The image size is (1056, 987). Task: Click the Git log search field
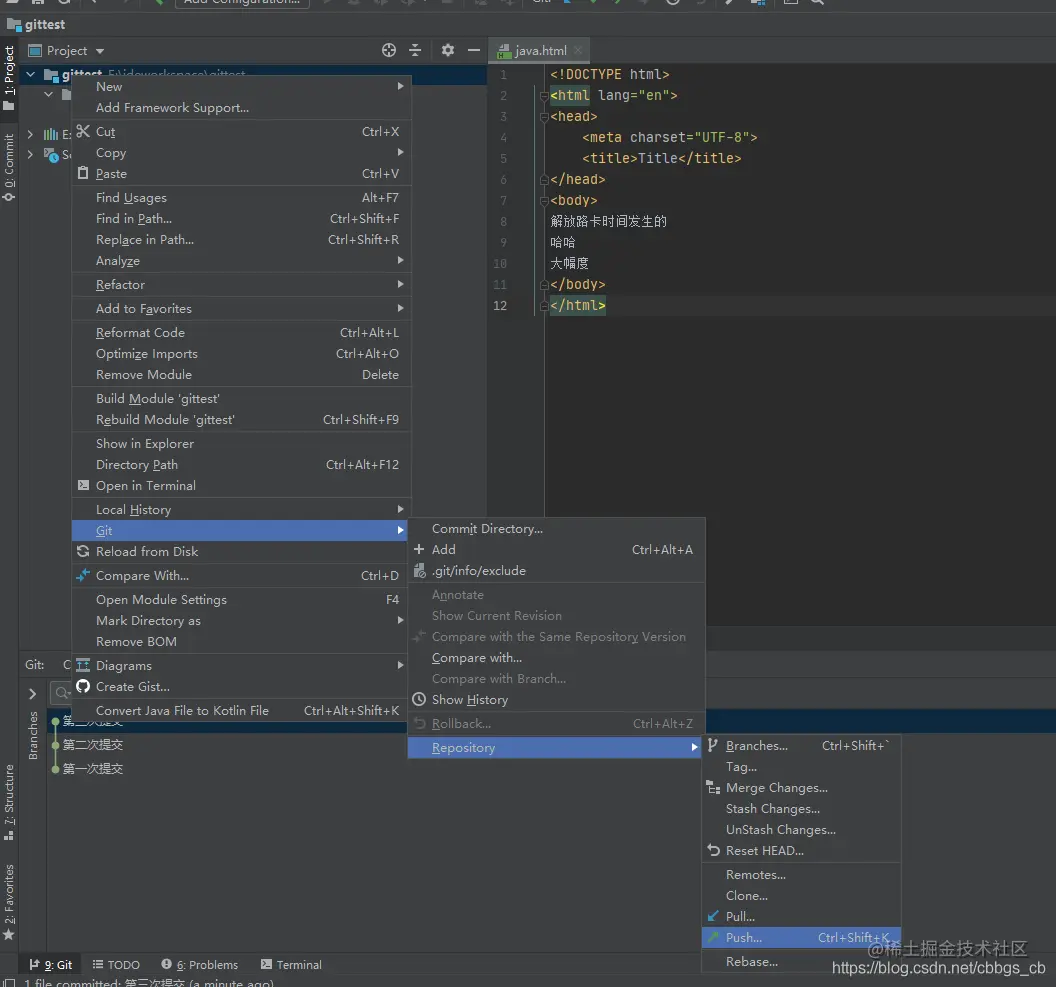pyautogui.click(x=61, y=692)
